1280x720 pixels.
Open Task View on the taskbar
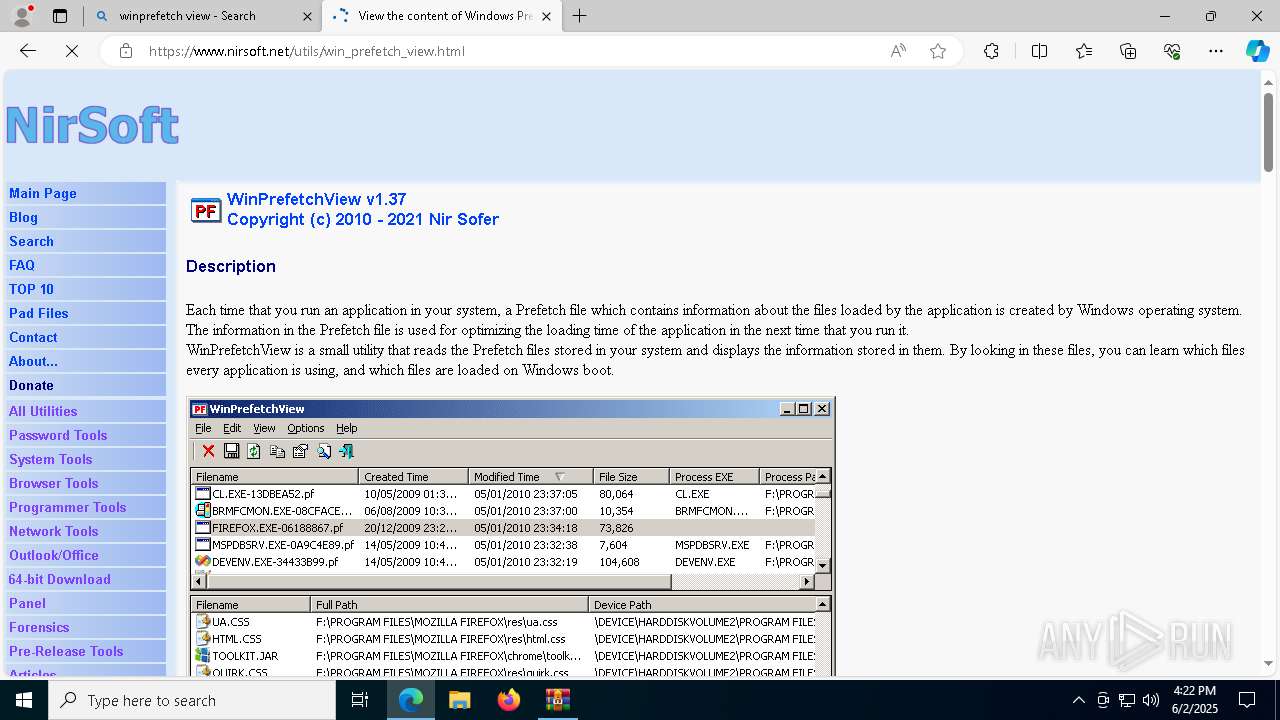pos(361,700)
